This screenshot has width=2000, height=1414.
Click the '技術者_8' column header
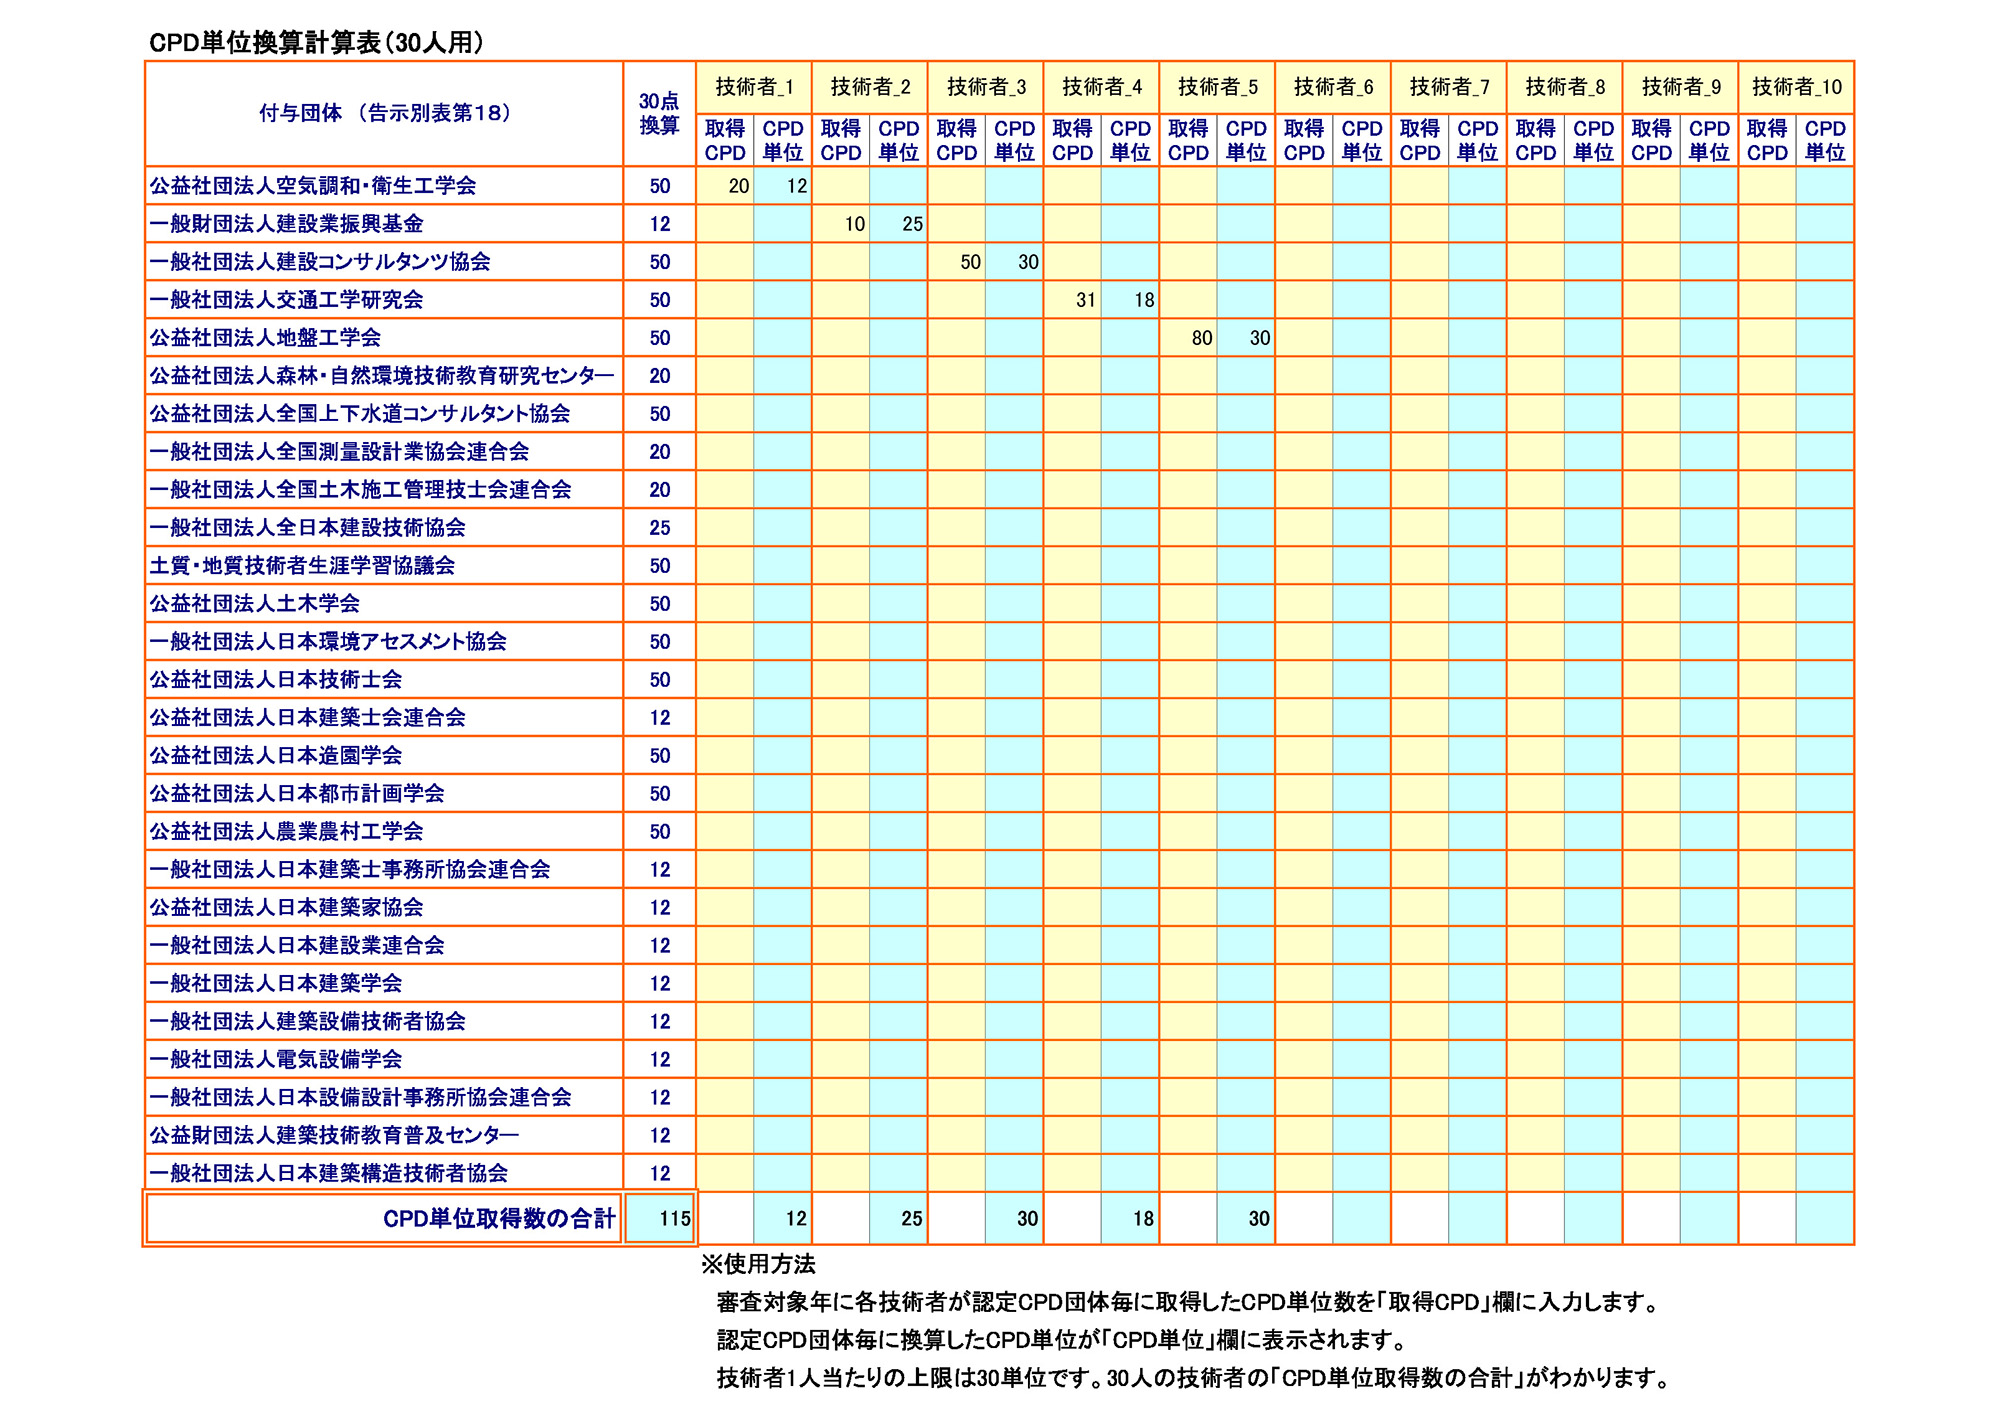click(1565, 87)
